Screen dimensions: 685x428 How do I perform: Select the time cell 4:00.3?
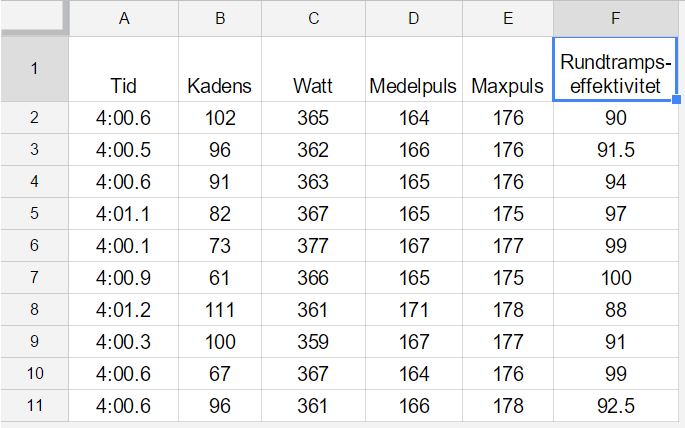click(124, 342)
